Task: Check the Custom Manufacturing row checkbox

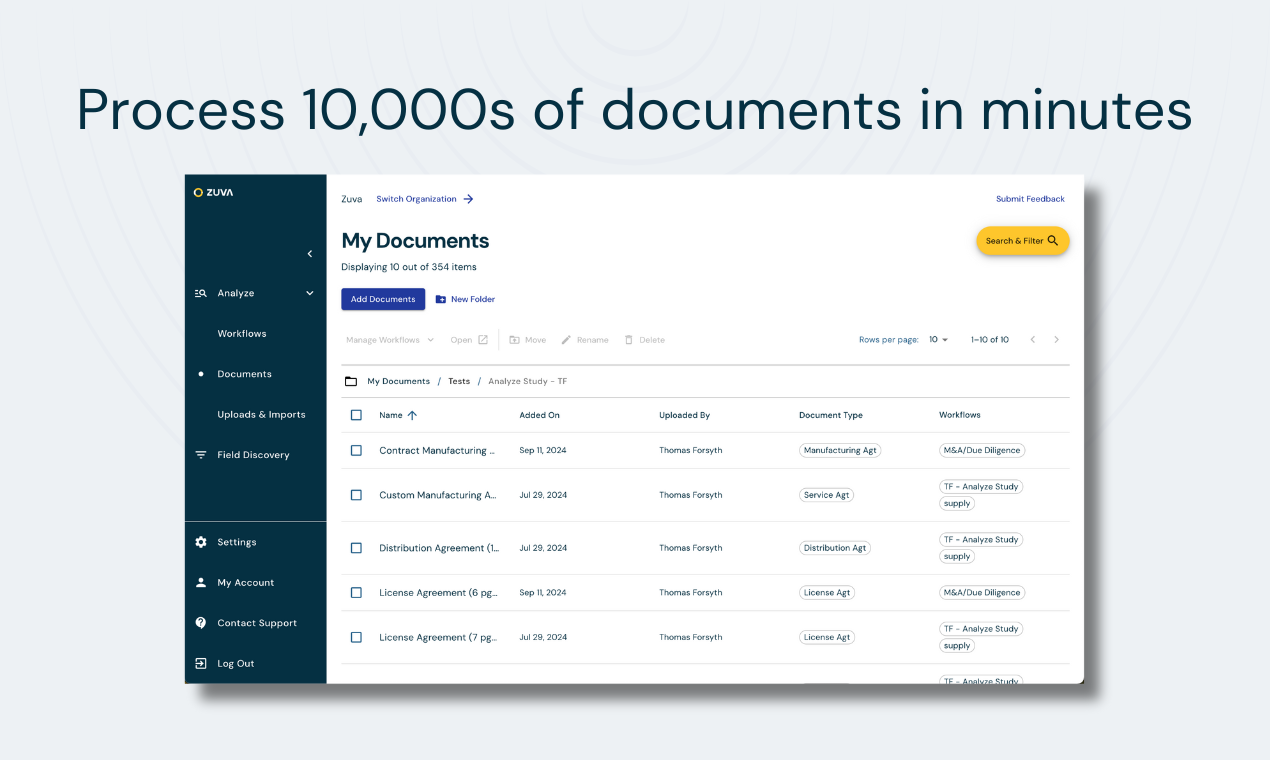Action: (x=356, y=495)
